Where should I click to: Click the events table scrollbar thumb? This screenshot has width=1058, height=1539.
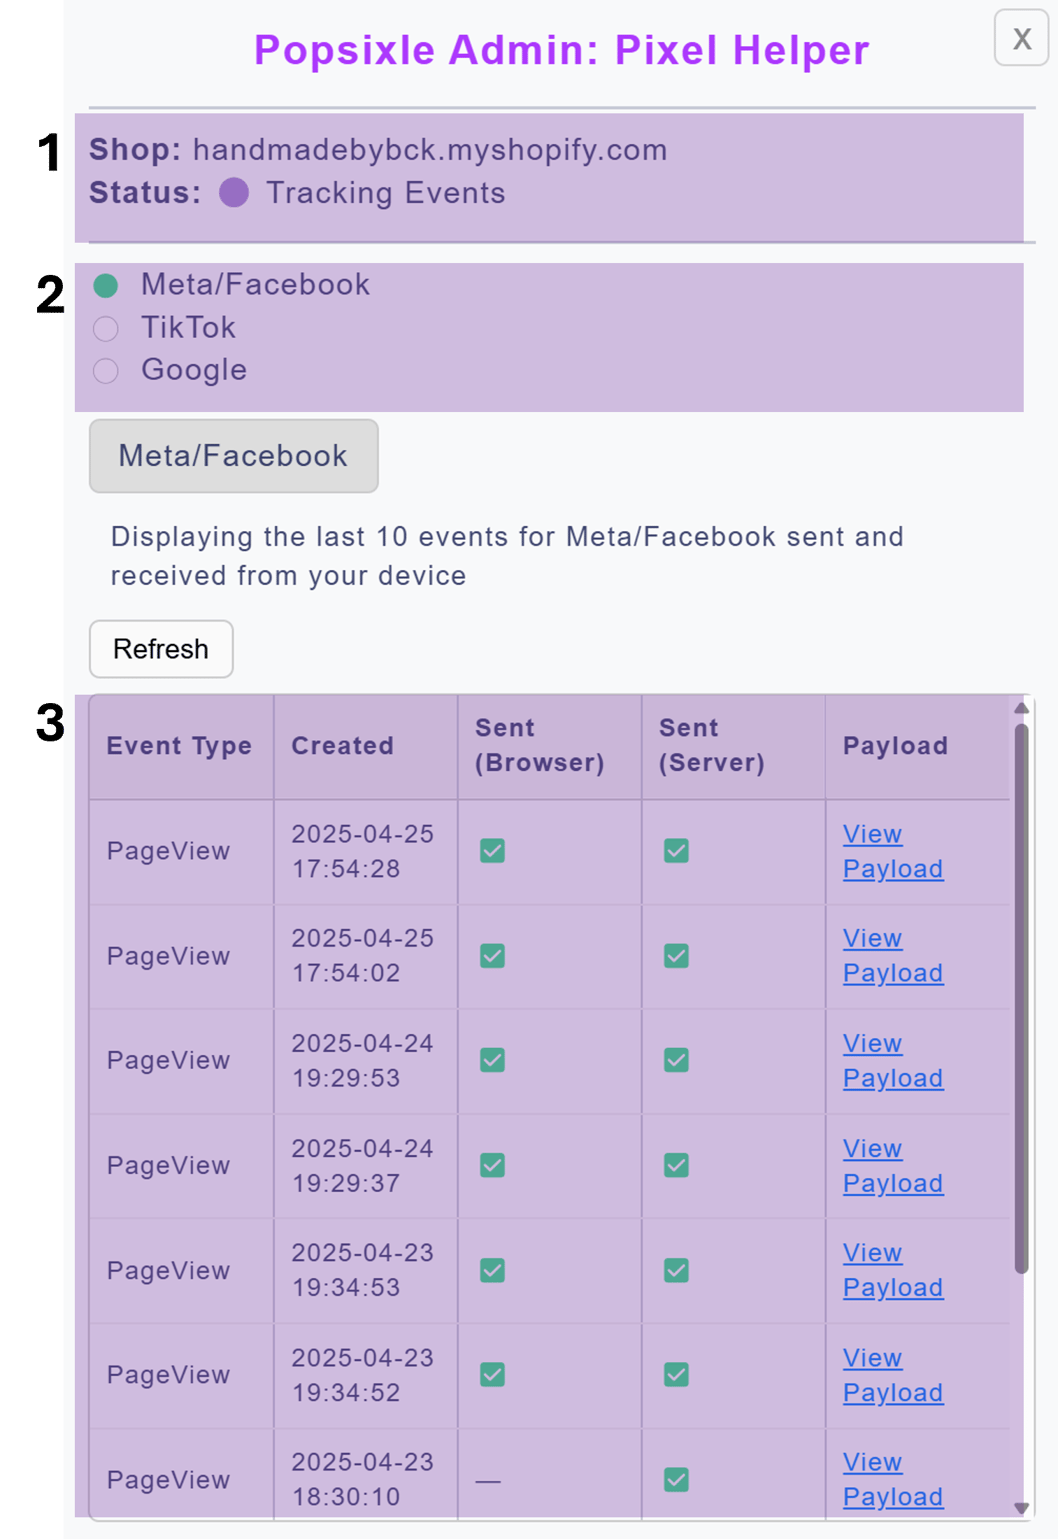[x=1021, y=1000]
